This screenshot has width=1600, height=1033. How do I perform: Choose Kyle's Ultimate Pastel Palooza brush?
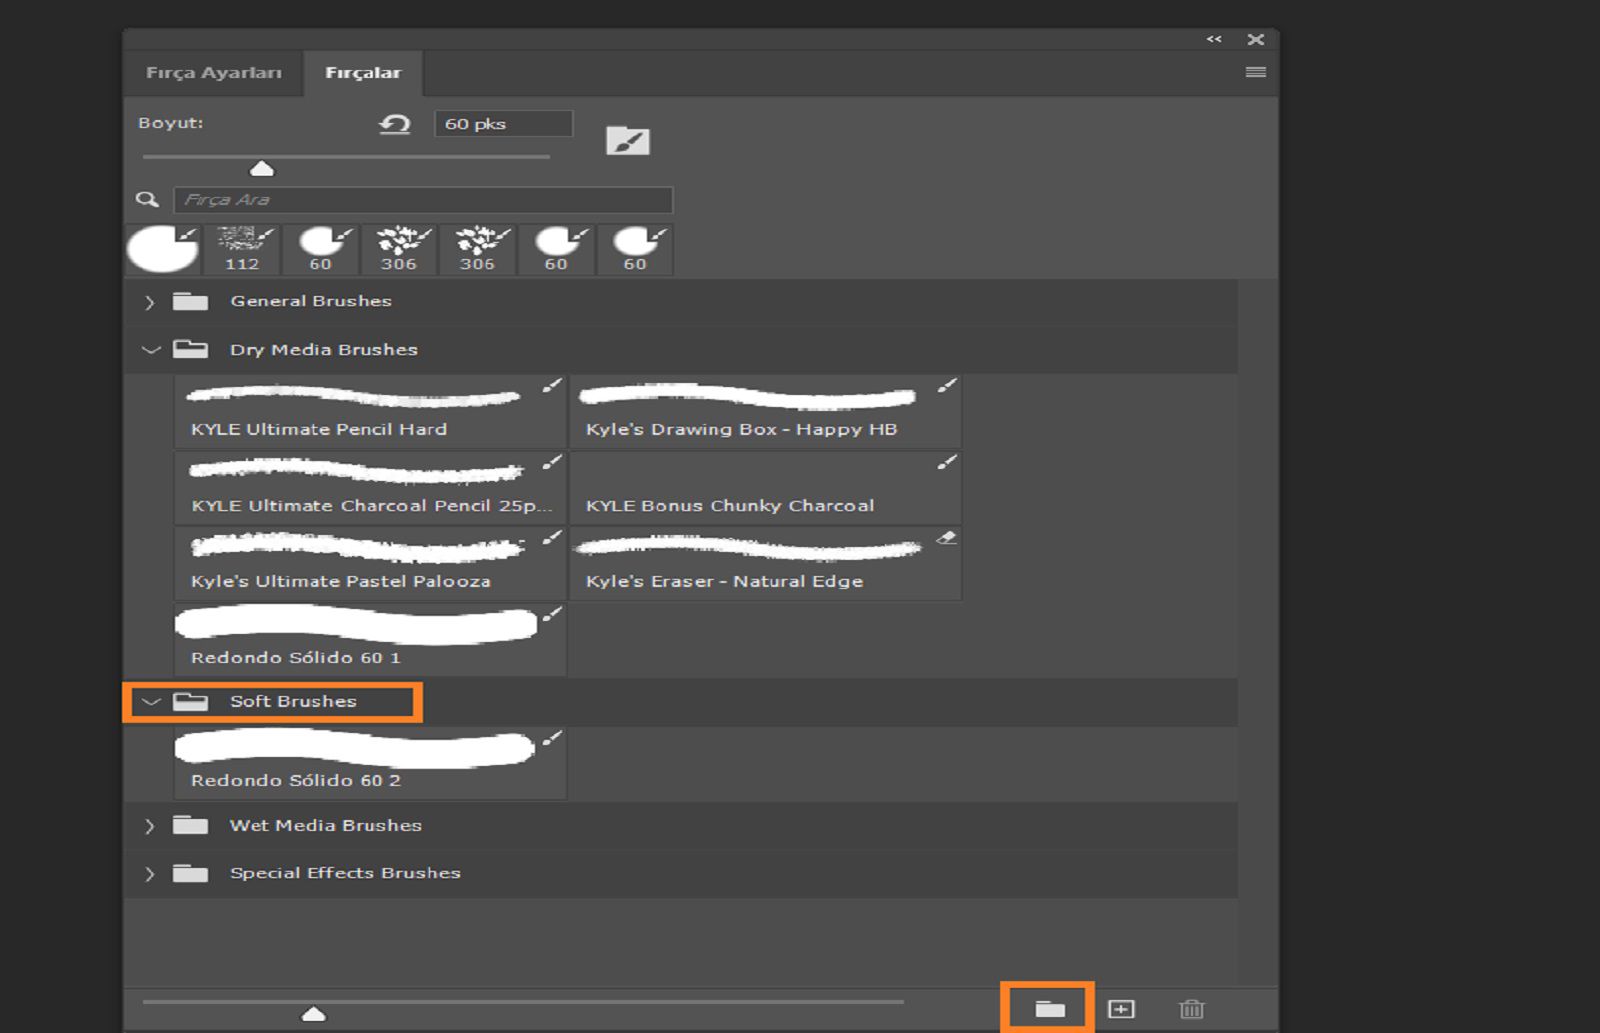(x=370, y=563)
